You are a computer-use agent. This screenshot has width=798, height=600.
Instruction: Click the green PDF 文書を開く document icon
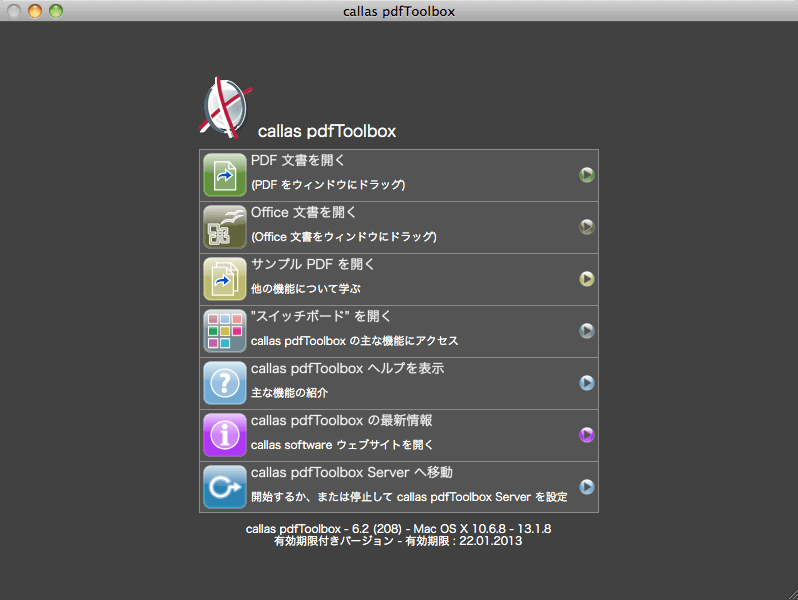225,175
